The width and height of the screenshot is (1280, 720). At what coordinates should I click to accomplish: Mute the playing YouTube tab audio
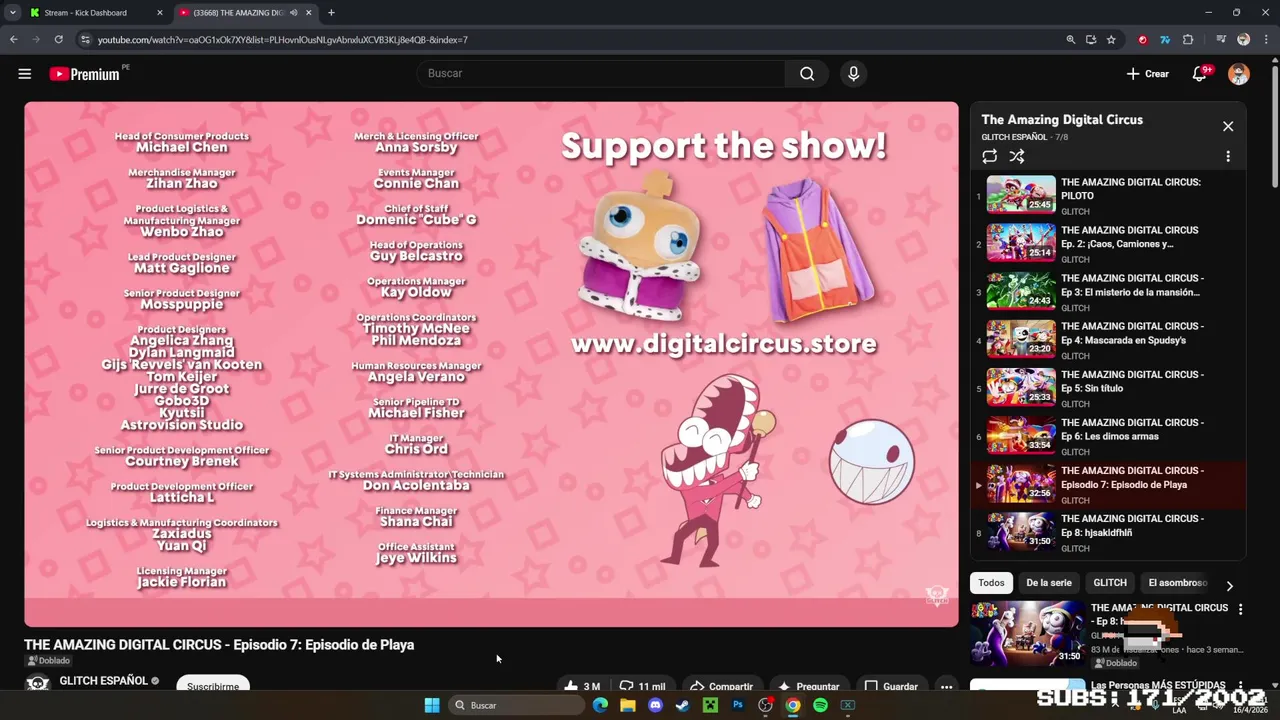(293, 13)
